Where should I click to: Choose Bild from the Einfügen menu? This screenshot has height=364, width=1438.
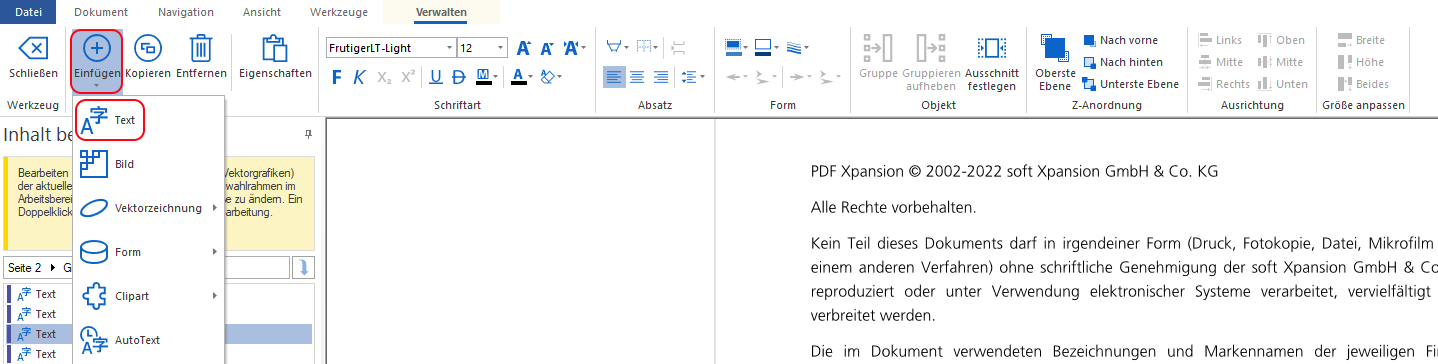pos(148,164)
